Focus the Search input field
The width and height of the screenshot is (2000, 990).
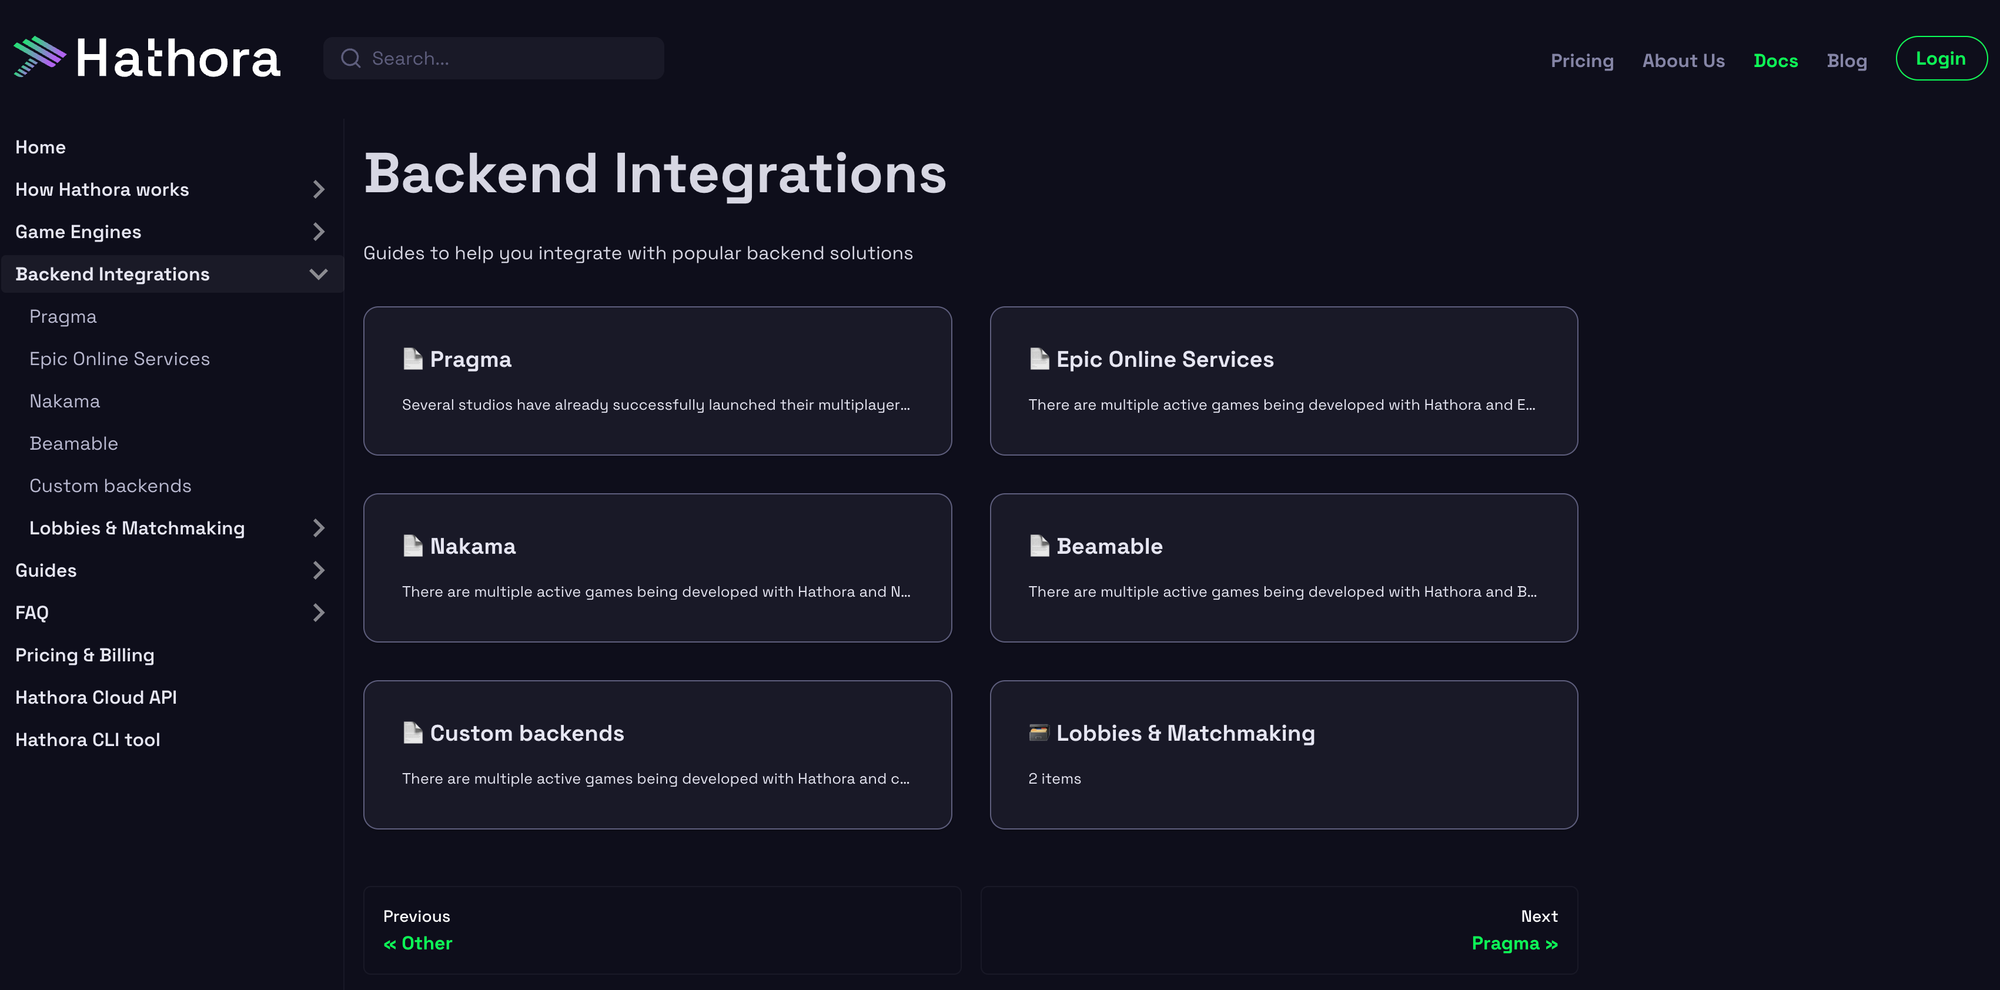click(493, 58)
